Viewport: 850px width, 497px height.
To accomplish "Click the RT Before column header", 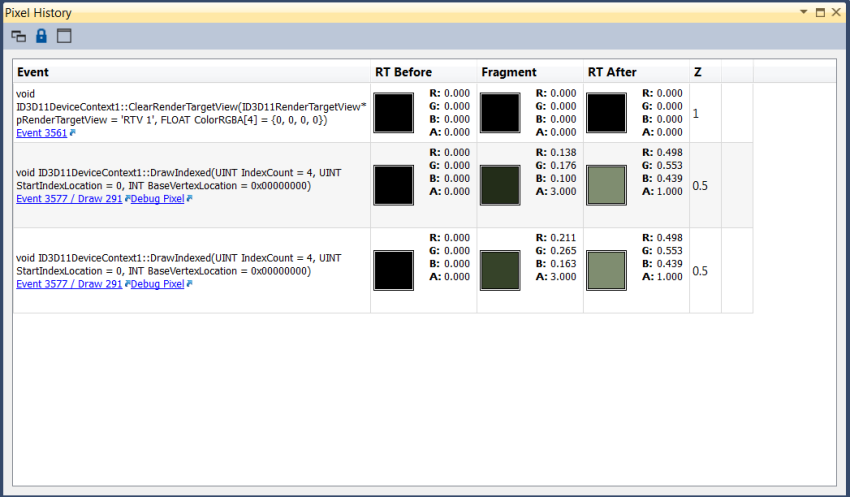I will [404, 72].
